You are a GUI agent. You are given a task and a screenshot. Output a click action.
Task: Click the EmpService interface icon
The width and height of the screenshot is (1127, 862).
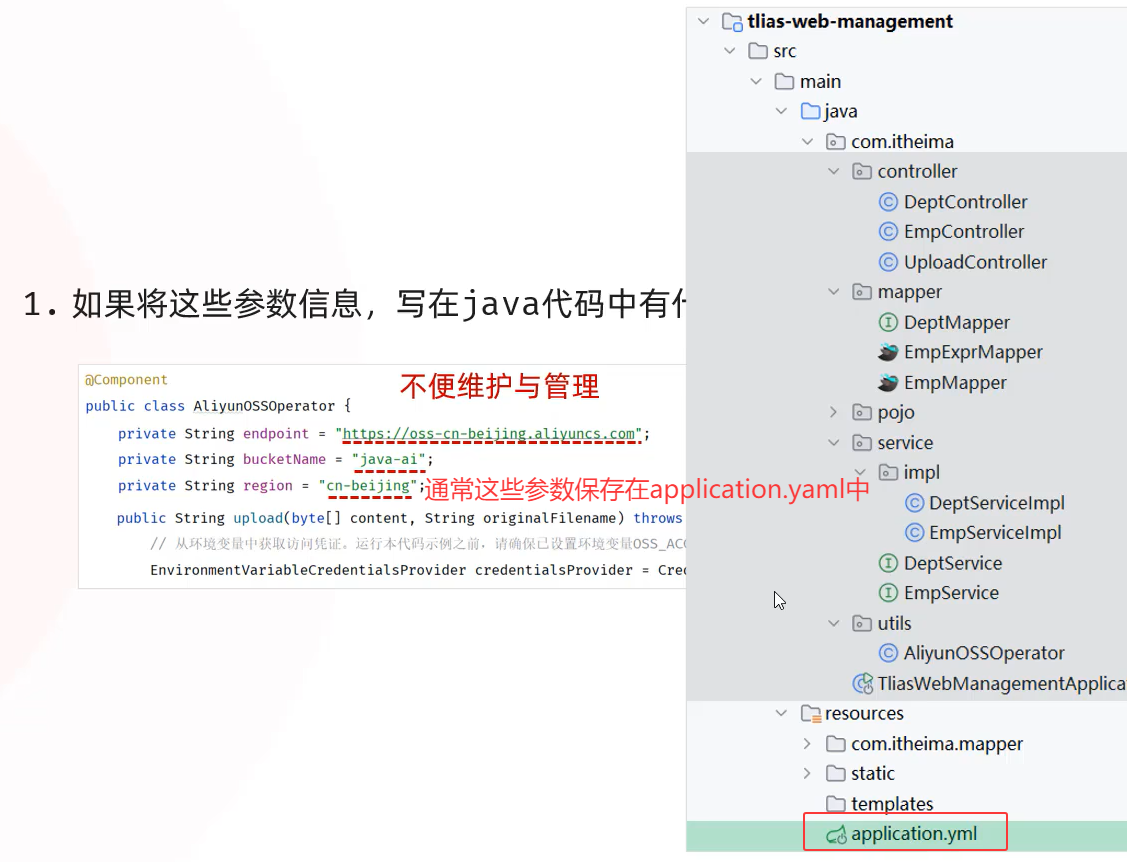(888, 593)
